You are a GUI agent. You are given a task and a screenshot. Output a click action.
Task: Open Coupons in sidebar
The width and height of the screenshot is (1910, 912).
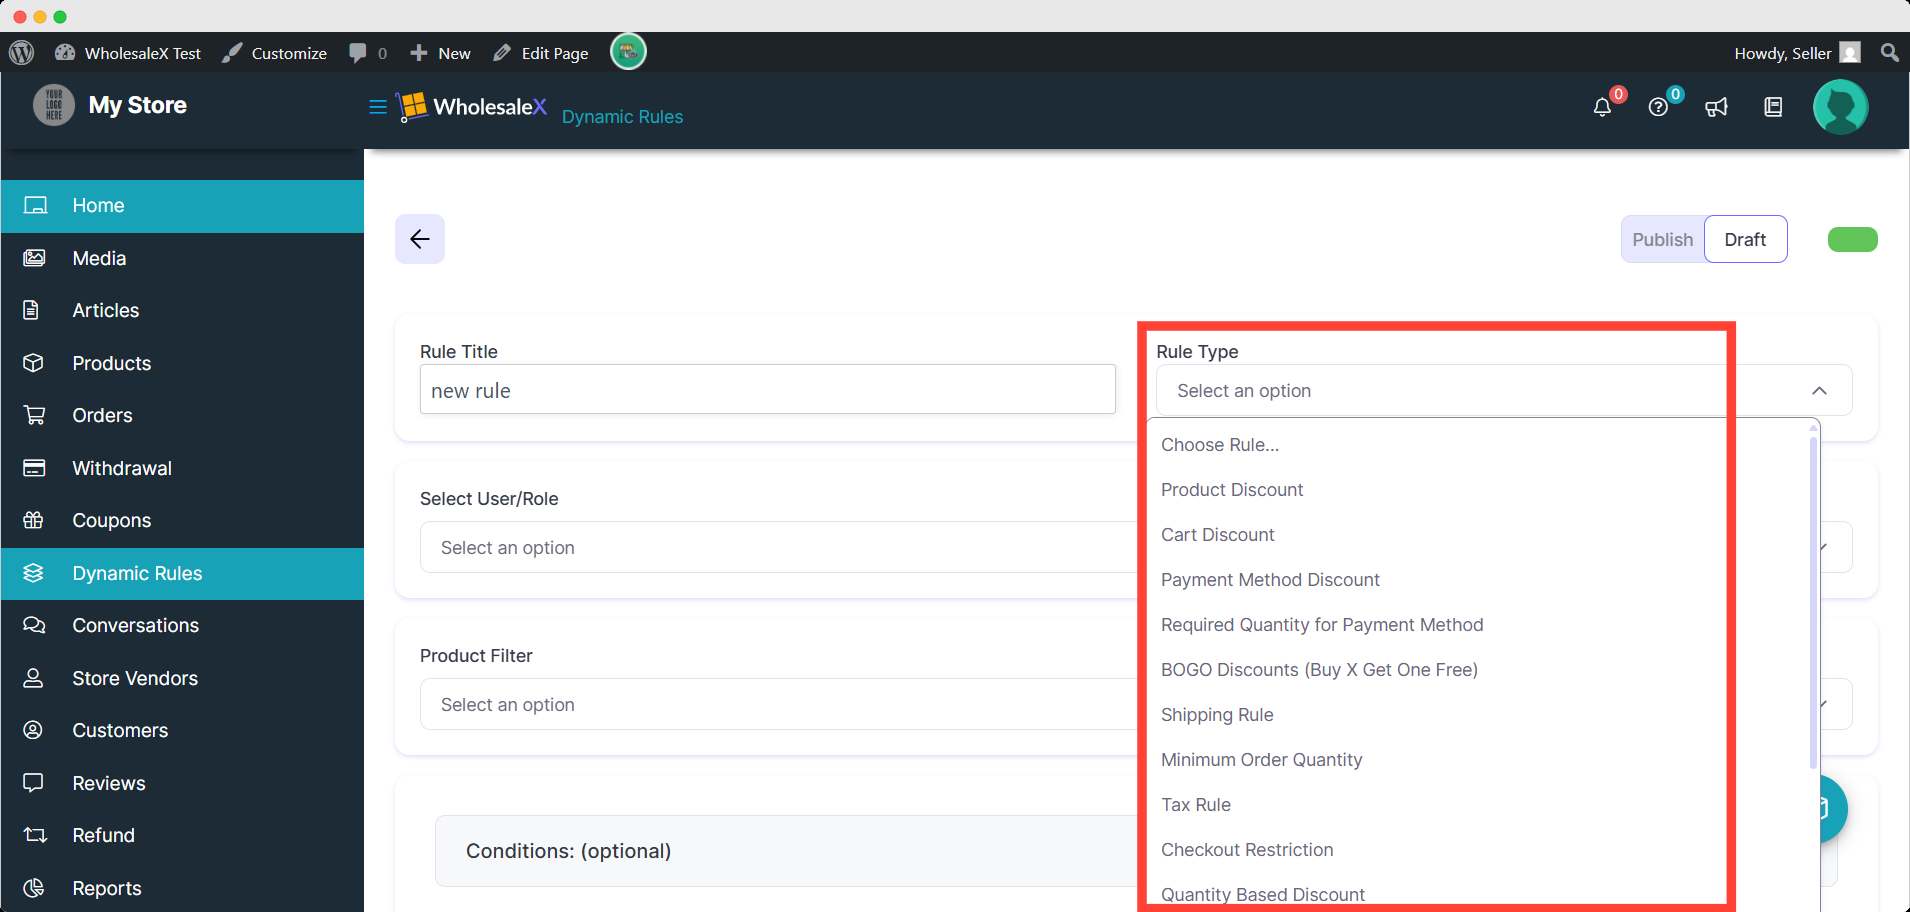[x=182, y=521]
